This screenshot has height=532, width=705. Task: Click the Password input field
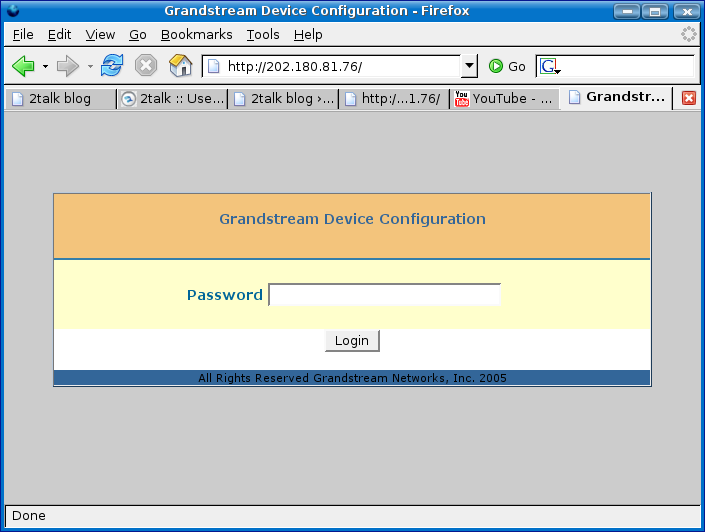[x=384, y=295]
